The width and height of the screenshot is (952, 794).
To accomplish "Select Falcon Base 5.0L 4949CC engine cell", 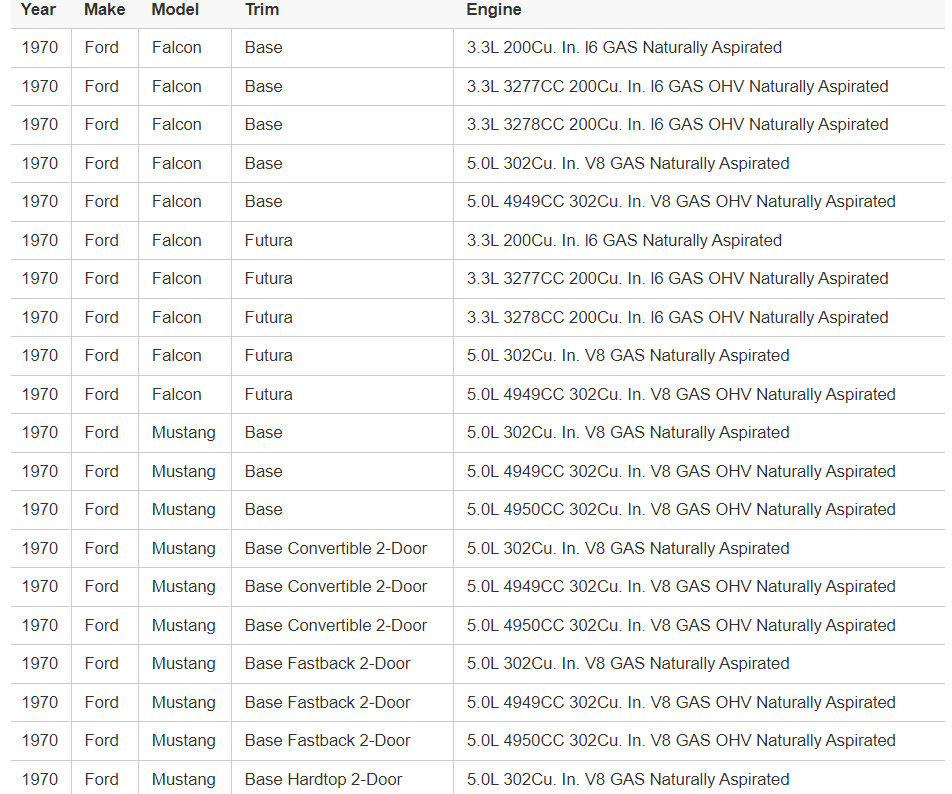I will click(681, 202).
